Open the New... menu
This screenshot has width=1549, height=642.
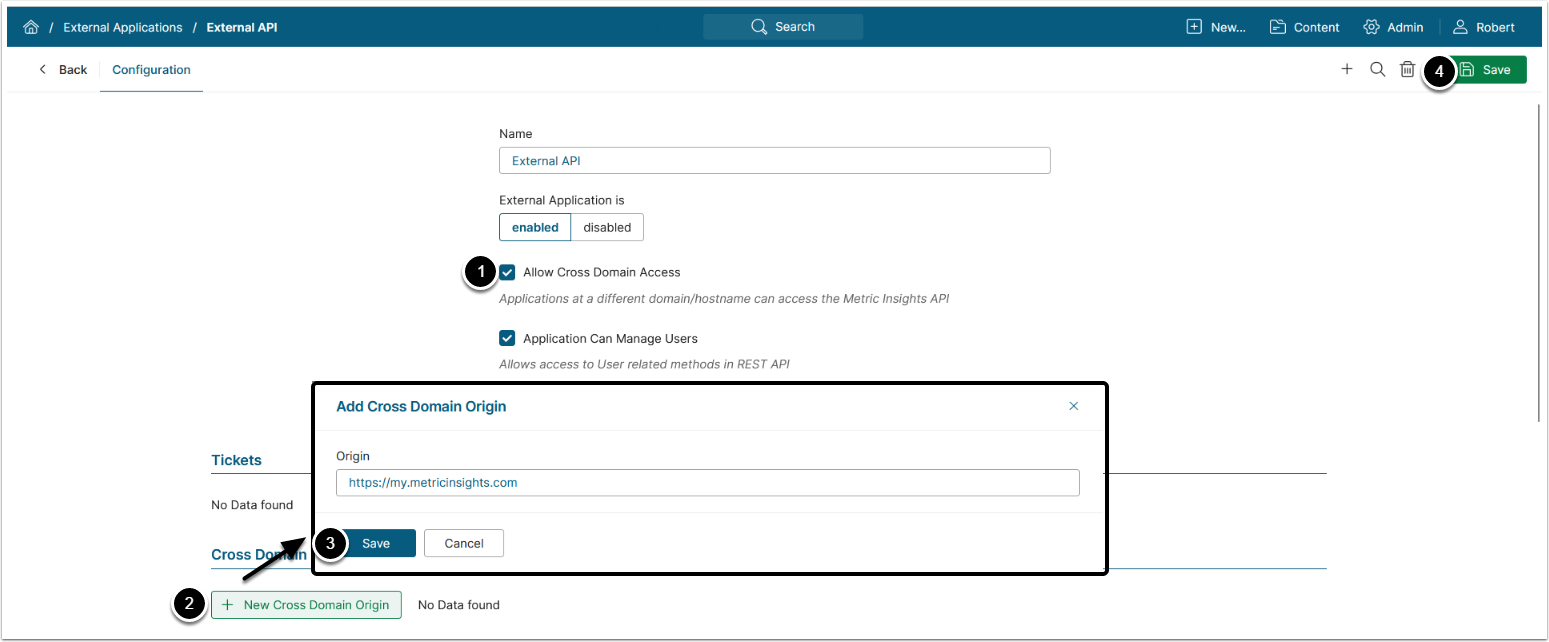1215,27
